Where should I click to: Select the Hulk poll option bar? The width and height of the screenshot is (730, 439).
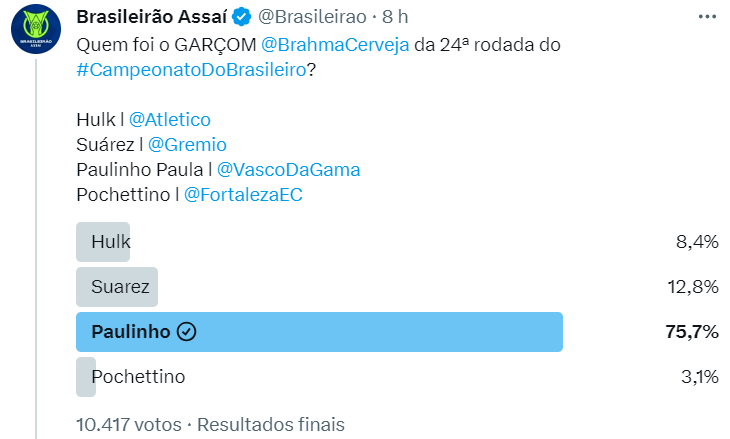click(103, 242)
